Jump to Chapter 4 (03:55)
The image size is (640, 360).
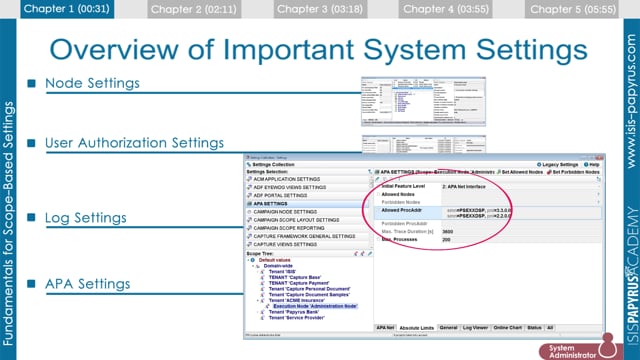click(x=446, y=9)
